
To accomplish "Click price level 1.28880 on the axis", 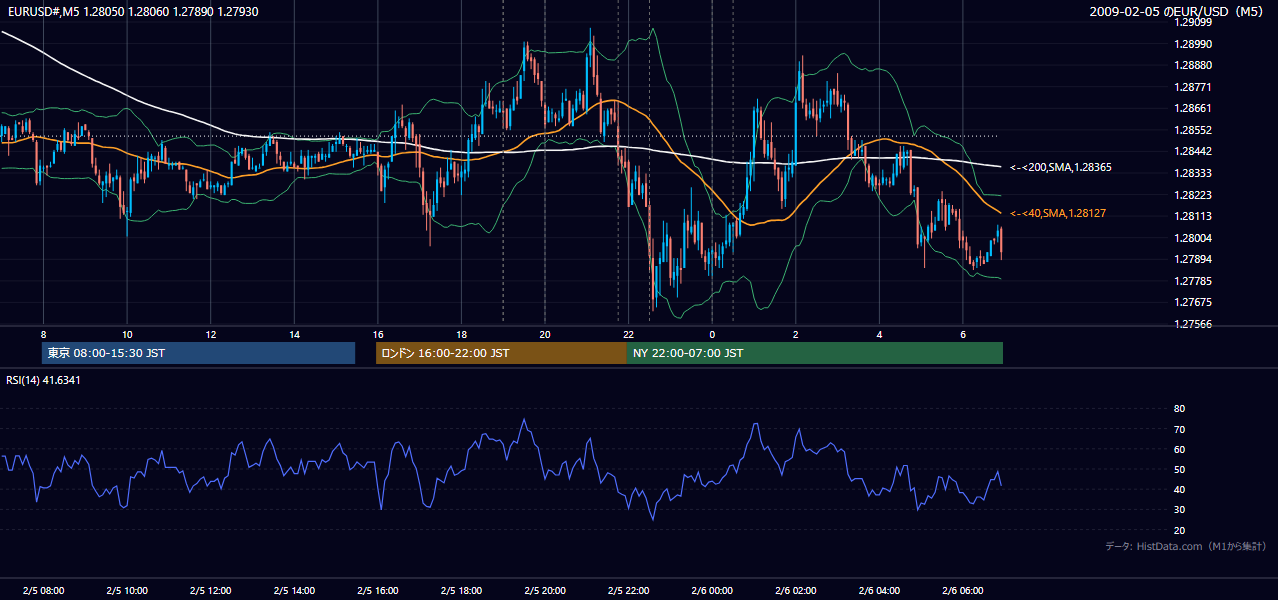I will point(1192,66).
